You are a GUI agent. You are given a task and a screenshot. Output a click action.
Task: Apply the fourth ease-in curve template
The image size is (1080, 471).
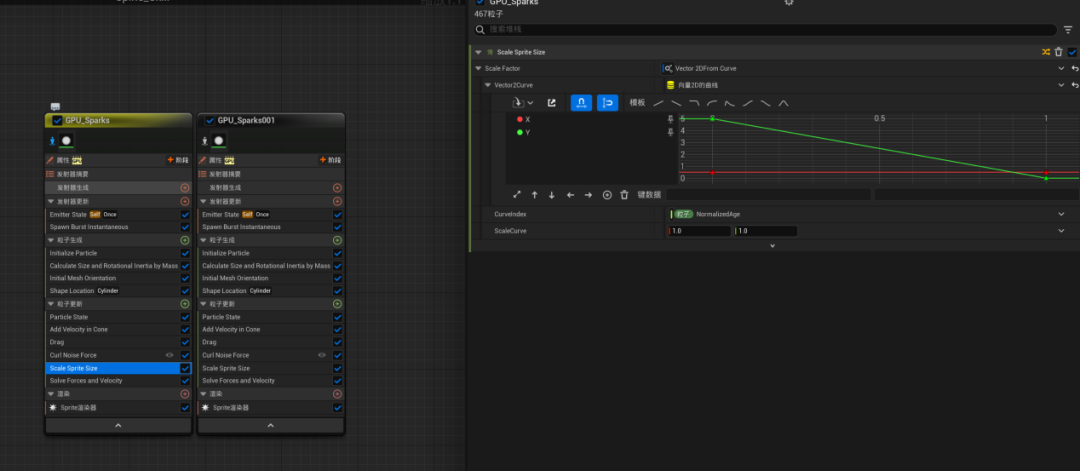coord(712,103)
